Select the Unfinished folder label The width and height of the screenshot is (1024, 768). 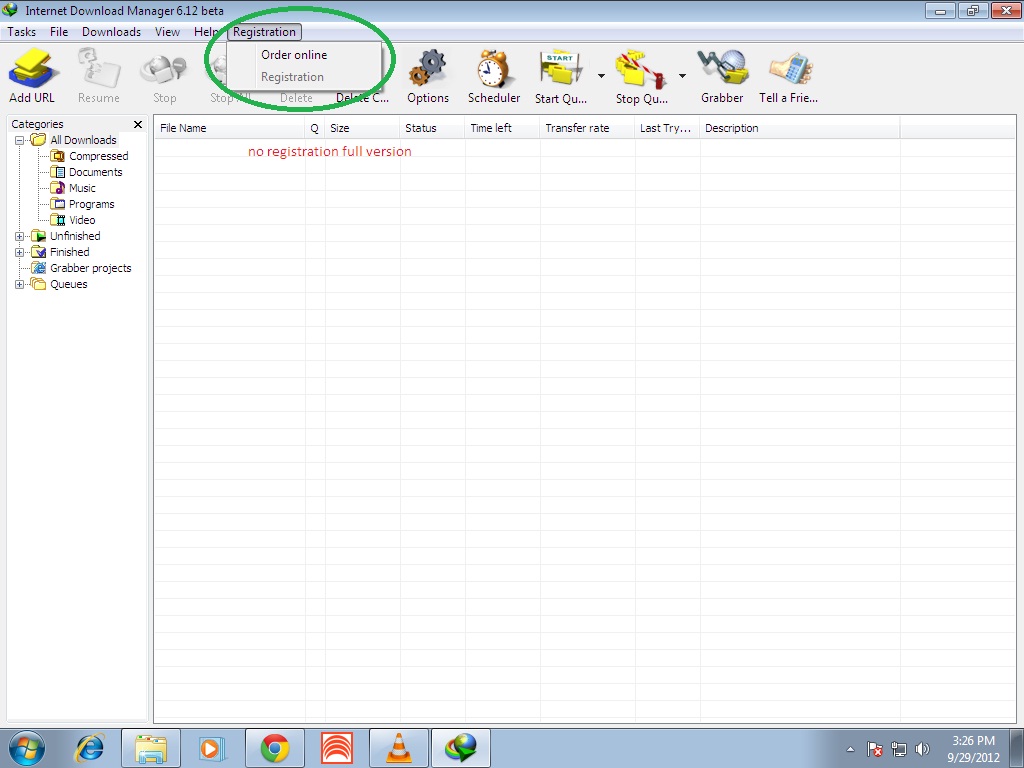(75, 236)
